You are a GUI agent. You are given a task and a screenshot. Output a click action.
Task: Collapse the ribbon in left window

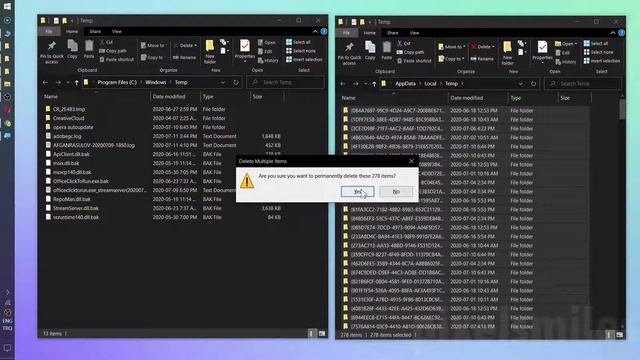(315, 31)
